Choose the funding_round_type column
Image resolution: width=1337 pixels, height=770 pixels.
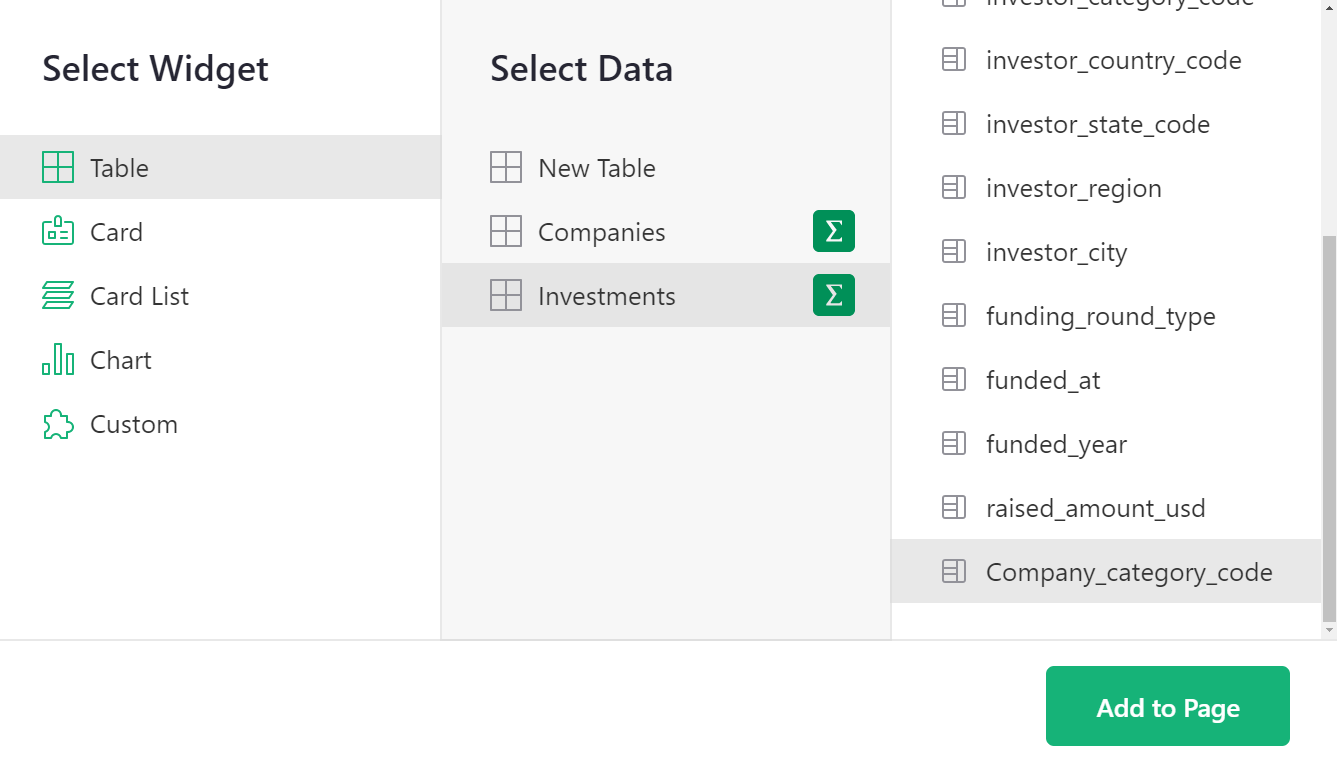click(x=1100, y=316)
